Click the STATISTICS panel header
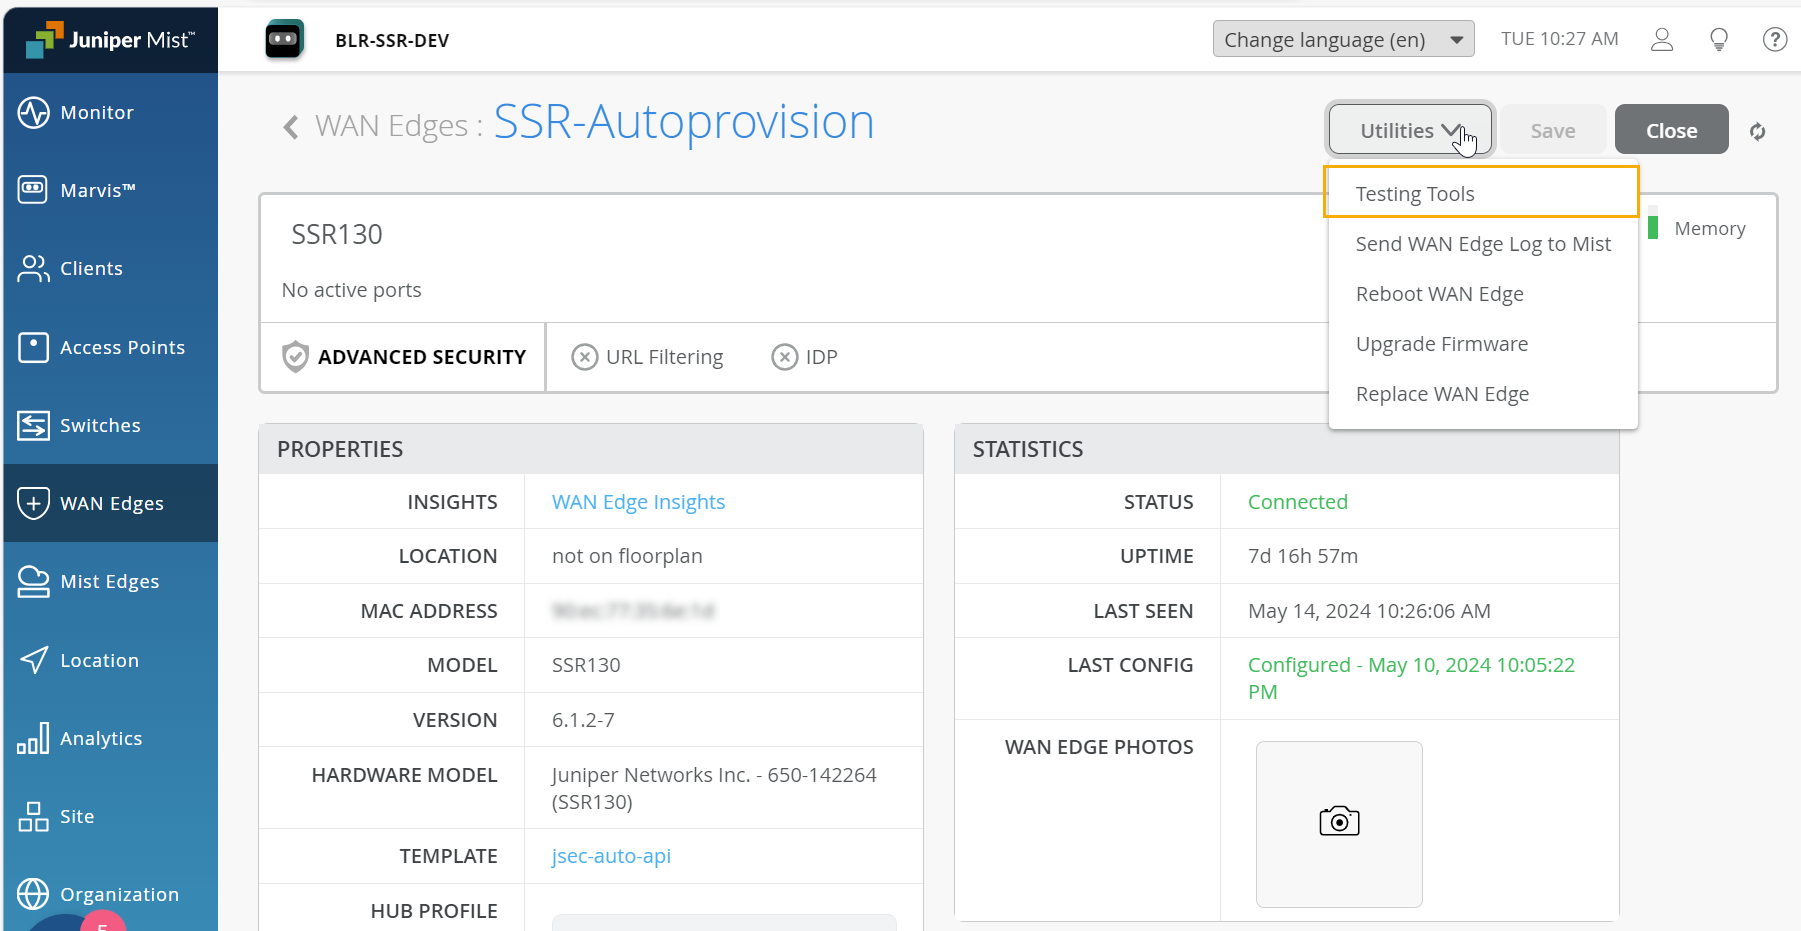The image size is (1801, 931). point(1287,449)
